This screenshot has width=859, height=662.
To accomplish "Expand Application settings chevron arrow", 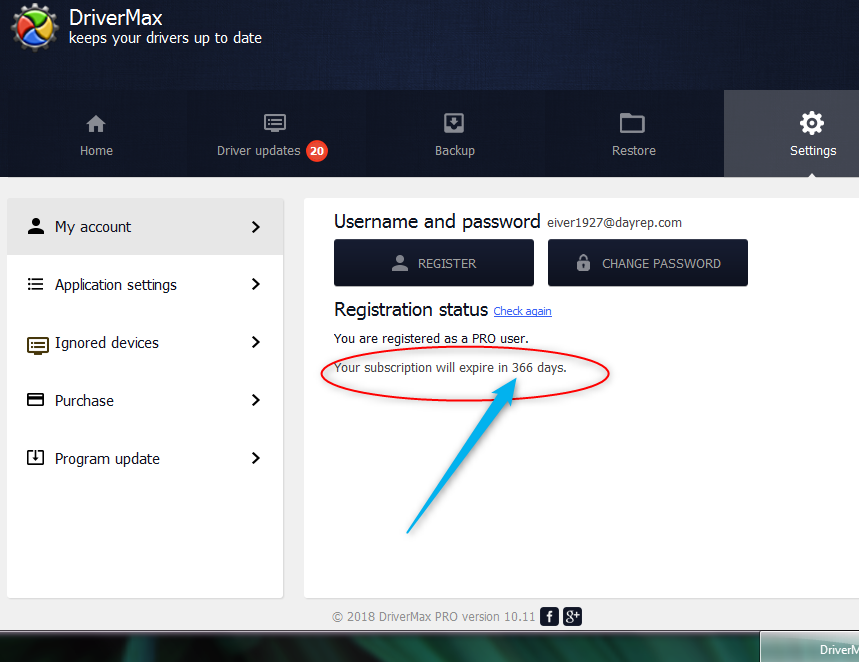I will 255,284.
